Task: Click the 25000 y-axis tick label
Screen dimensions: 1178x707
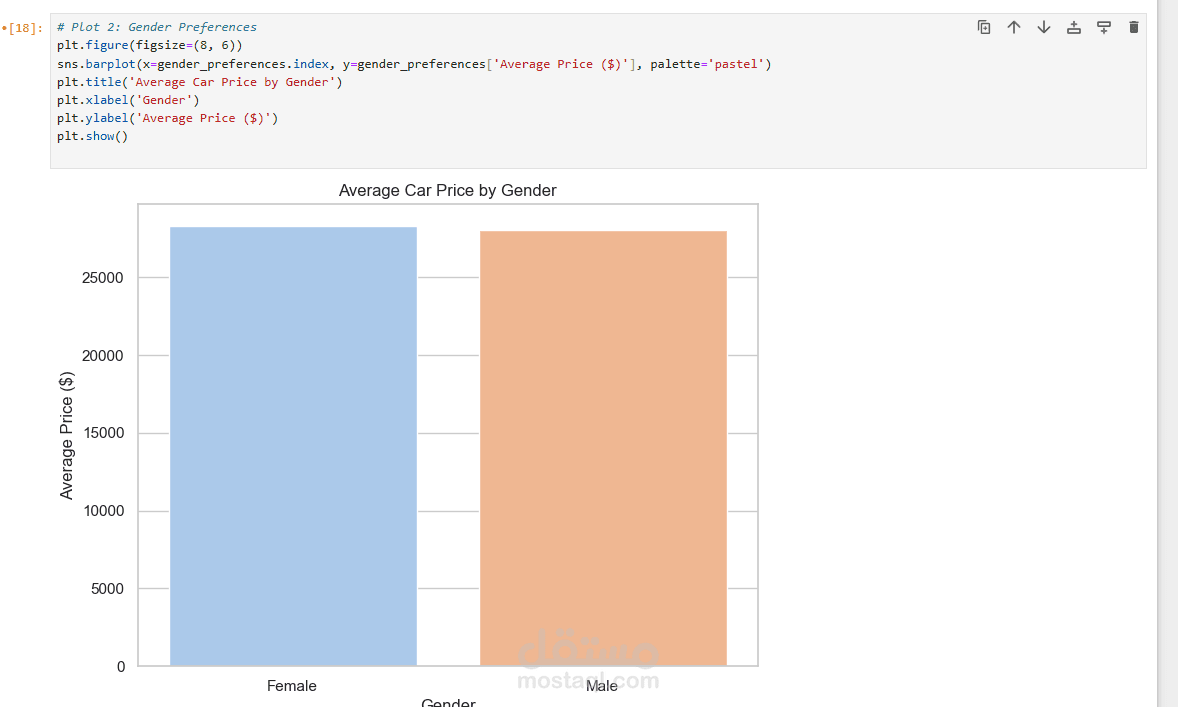Action: [x=104, y=278]
